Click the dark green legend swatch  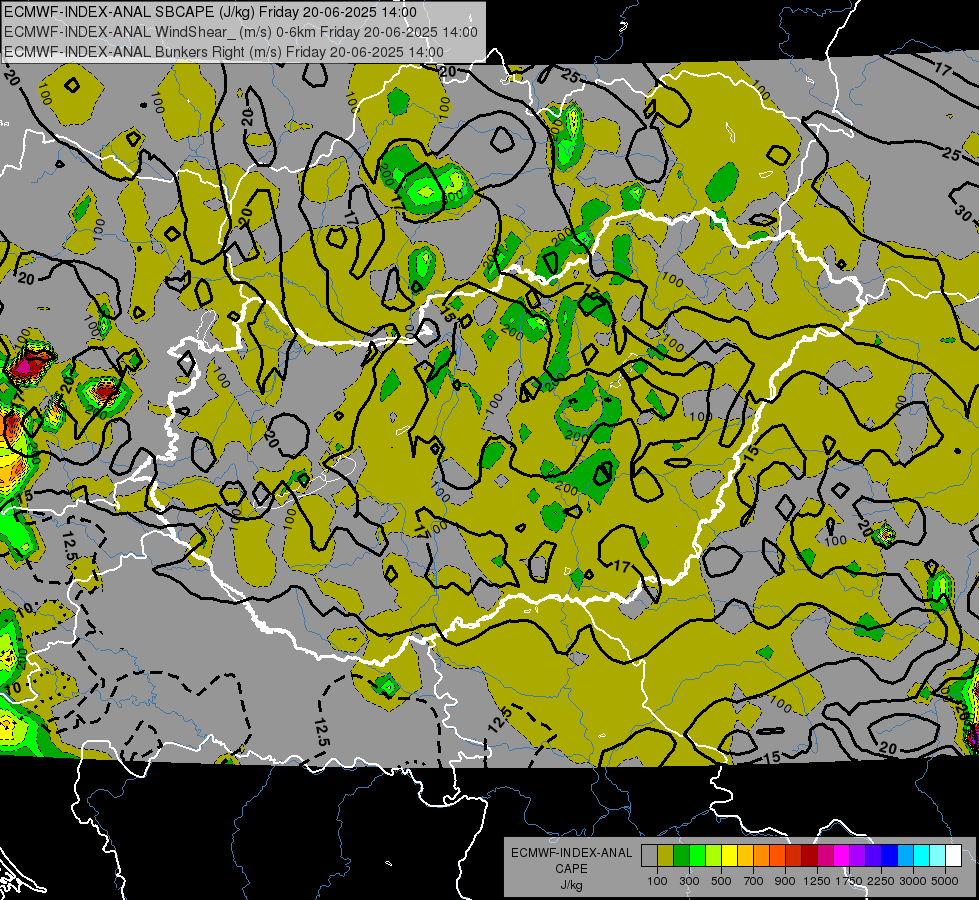pyautogui.click(x=681, y=856)
